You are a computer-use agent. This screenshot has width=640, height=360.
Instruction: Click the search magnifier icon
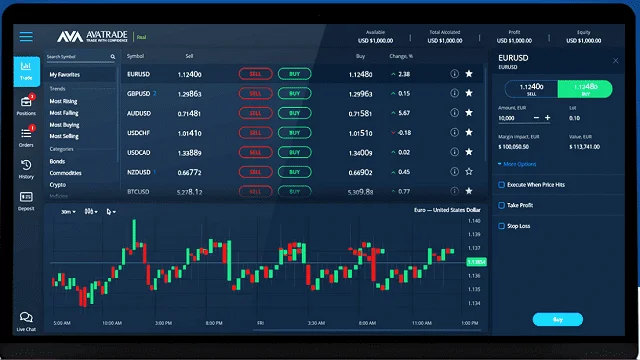(x=113, y=57)
